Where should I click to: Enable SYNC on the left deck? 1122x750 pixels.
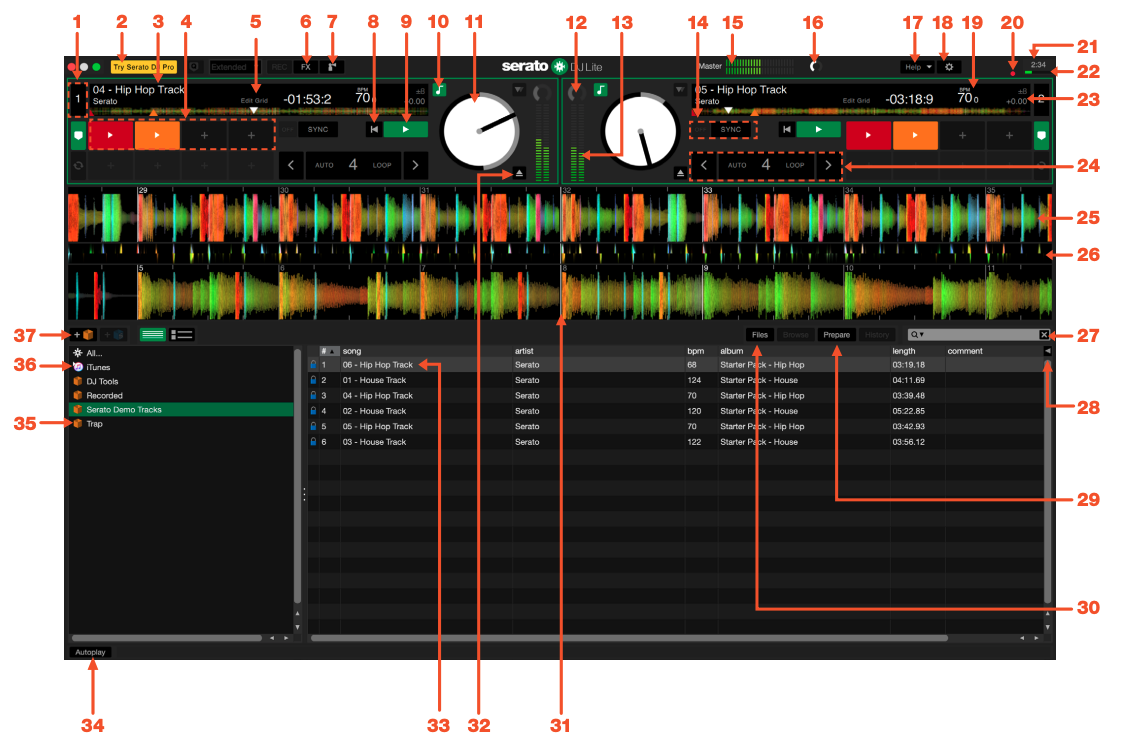click(318, 130)
